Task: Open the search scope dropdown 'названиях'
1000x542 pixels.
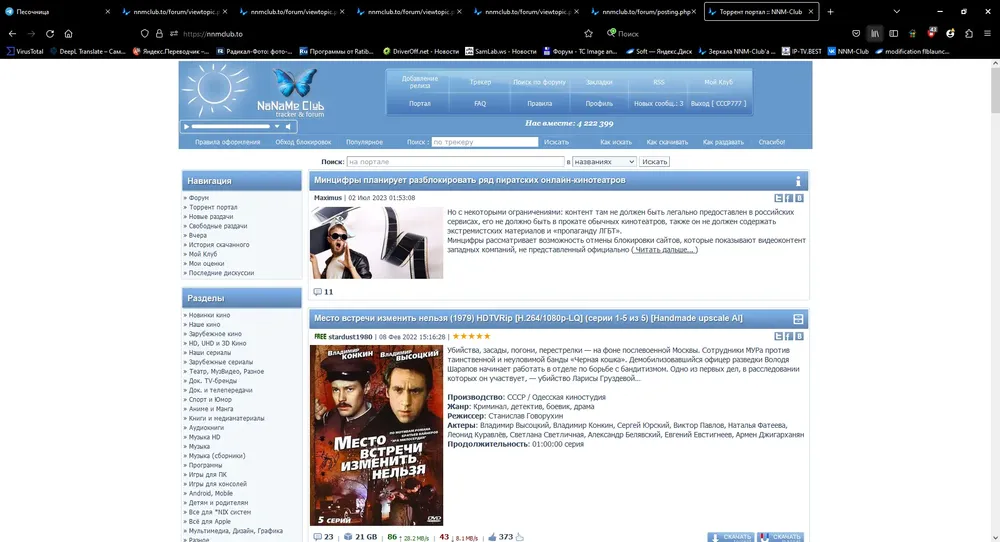Action: [604, 162]
